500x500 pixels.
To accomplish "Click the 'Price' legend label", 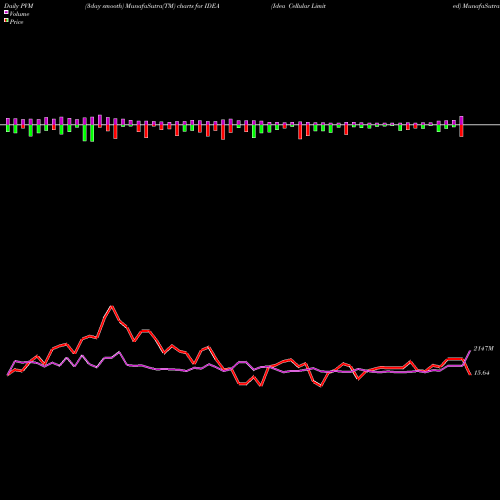I will coord(16,22).
